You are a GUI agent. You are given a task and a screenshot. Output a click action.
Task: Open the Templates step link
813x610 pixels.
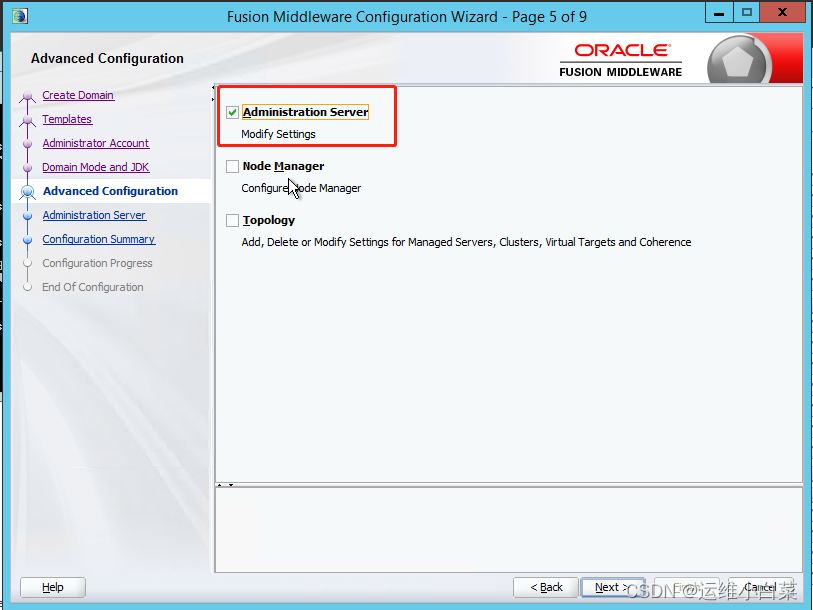click(x=67, y=119)
